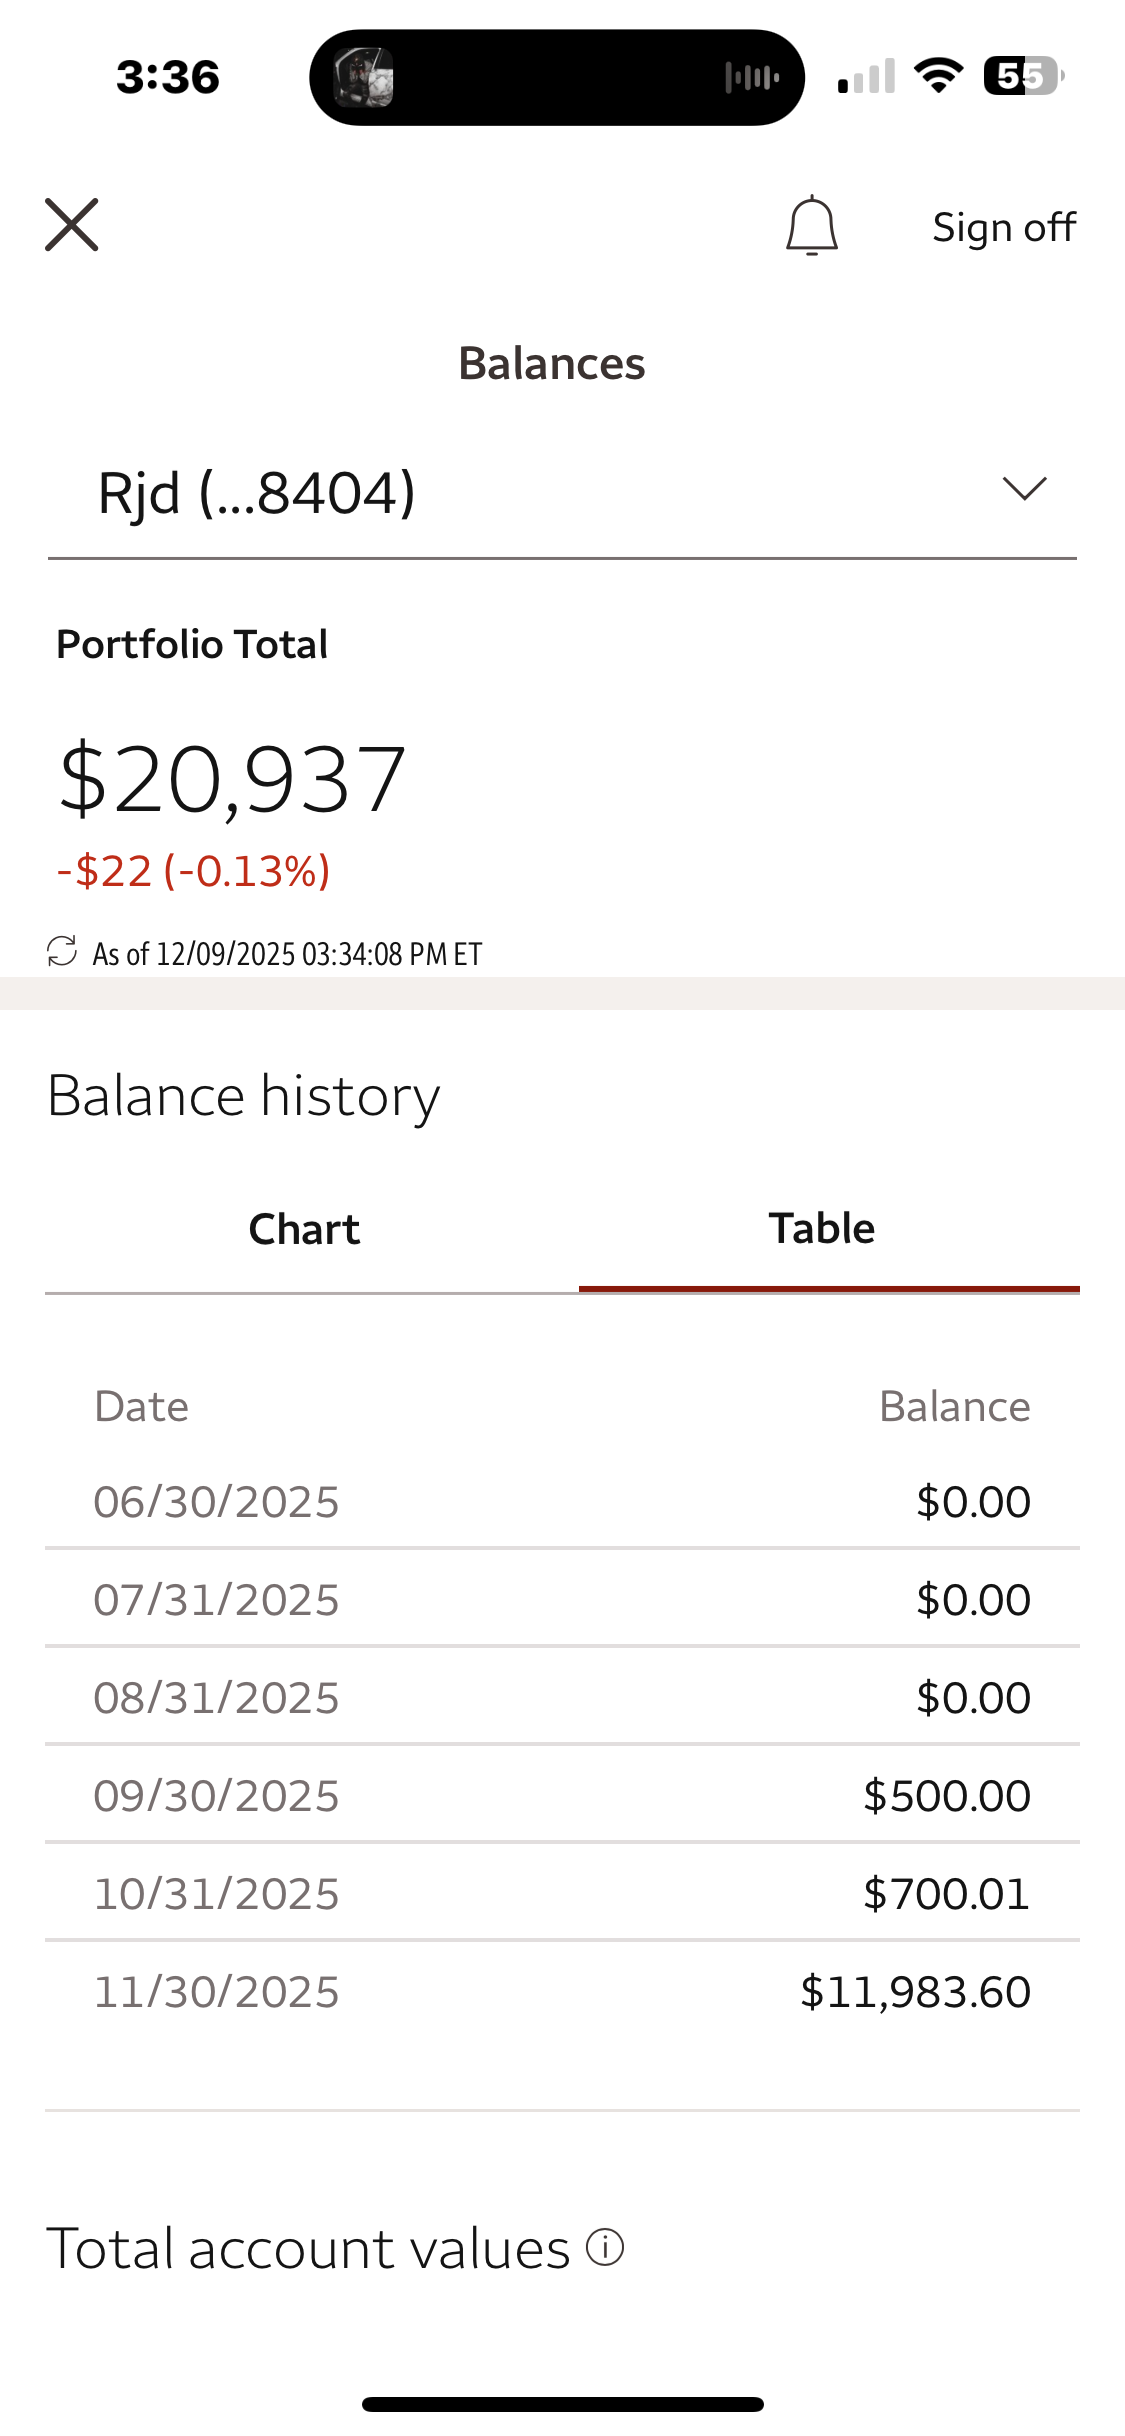The width and height of the screenshot is (1125, 2436).
Task: Tap Sign off link
Action: tap(1003, 227)
